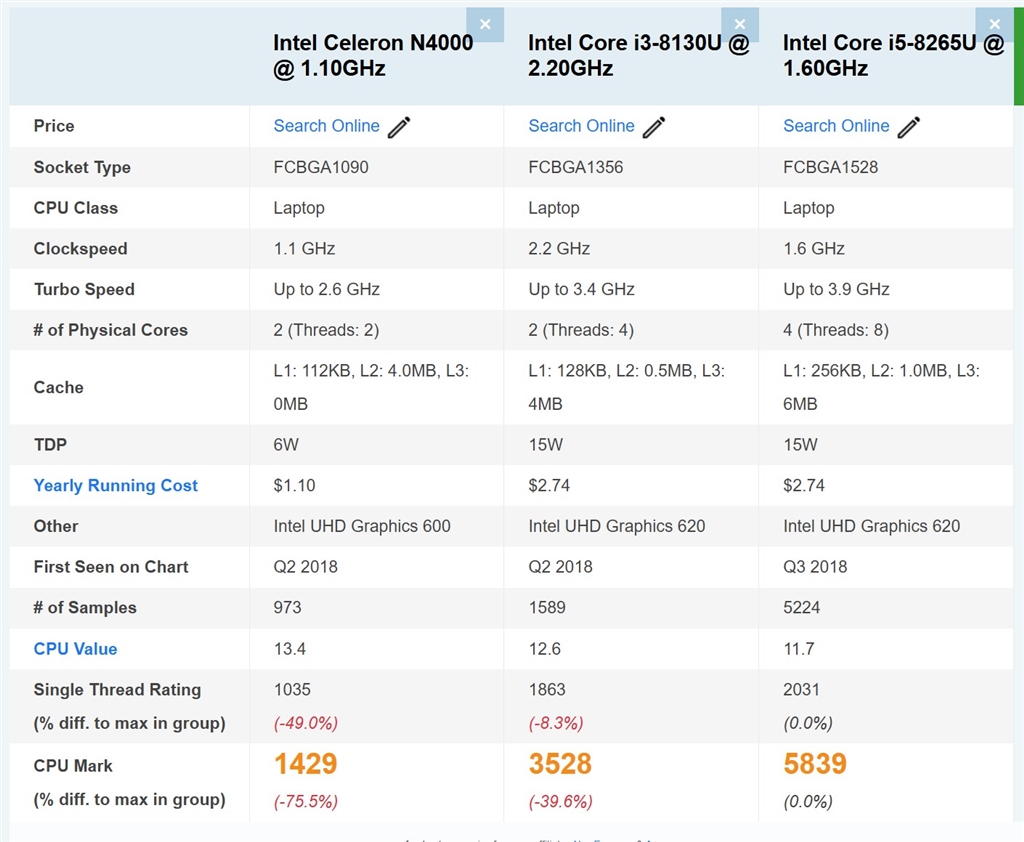Remove Intel Core i3-8130U column with X
Viewport: 1024px width, 842px height.
[x=740, y=24]
